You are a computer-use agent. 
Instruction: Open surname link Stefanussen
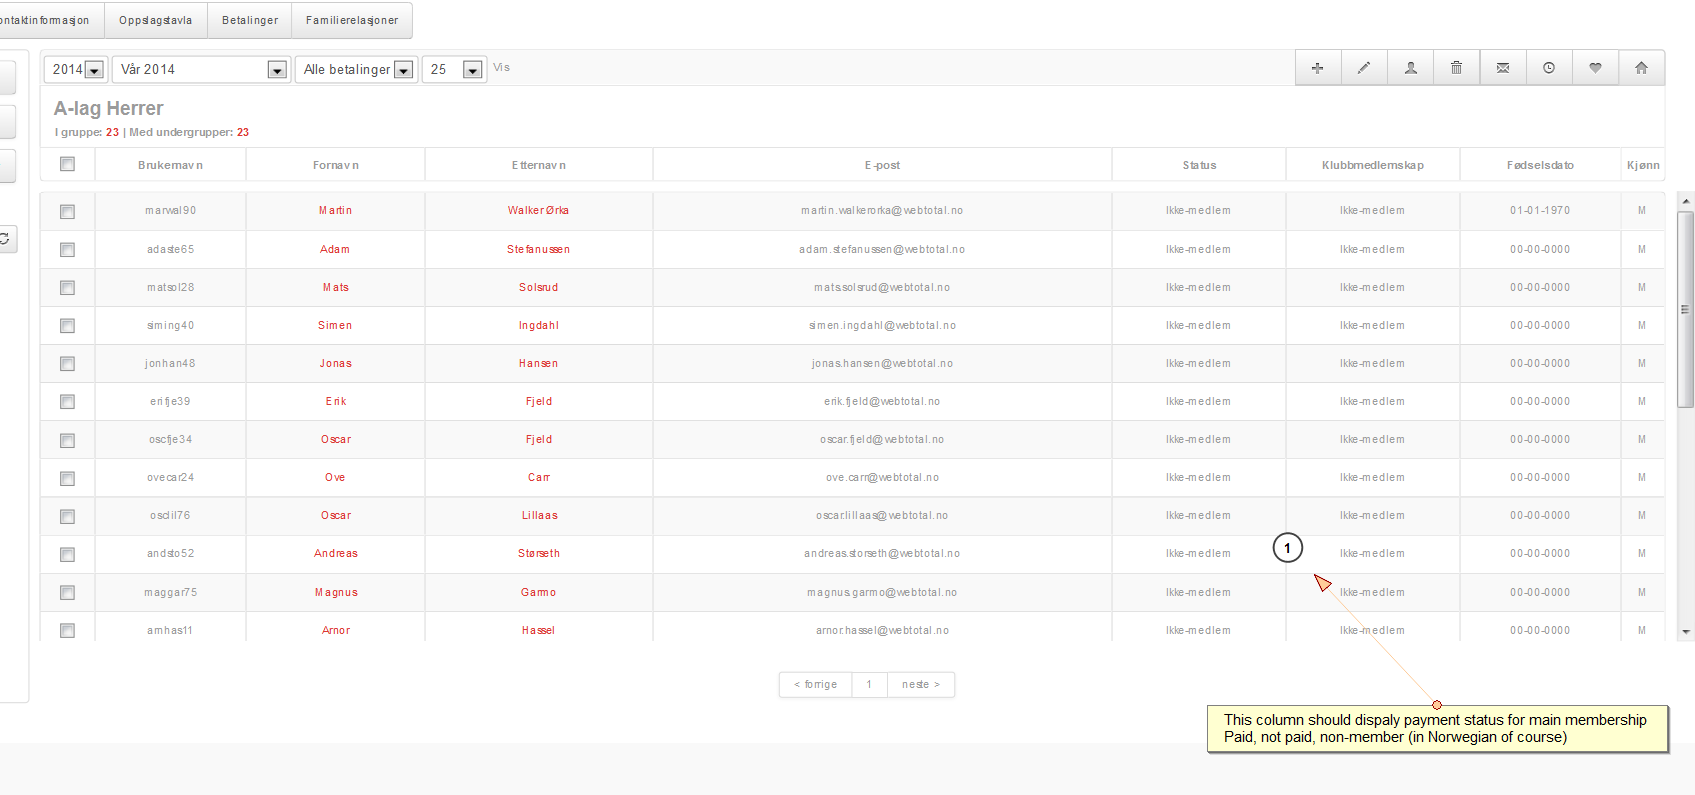point(538,249)
